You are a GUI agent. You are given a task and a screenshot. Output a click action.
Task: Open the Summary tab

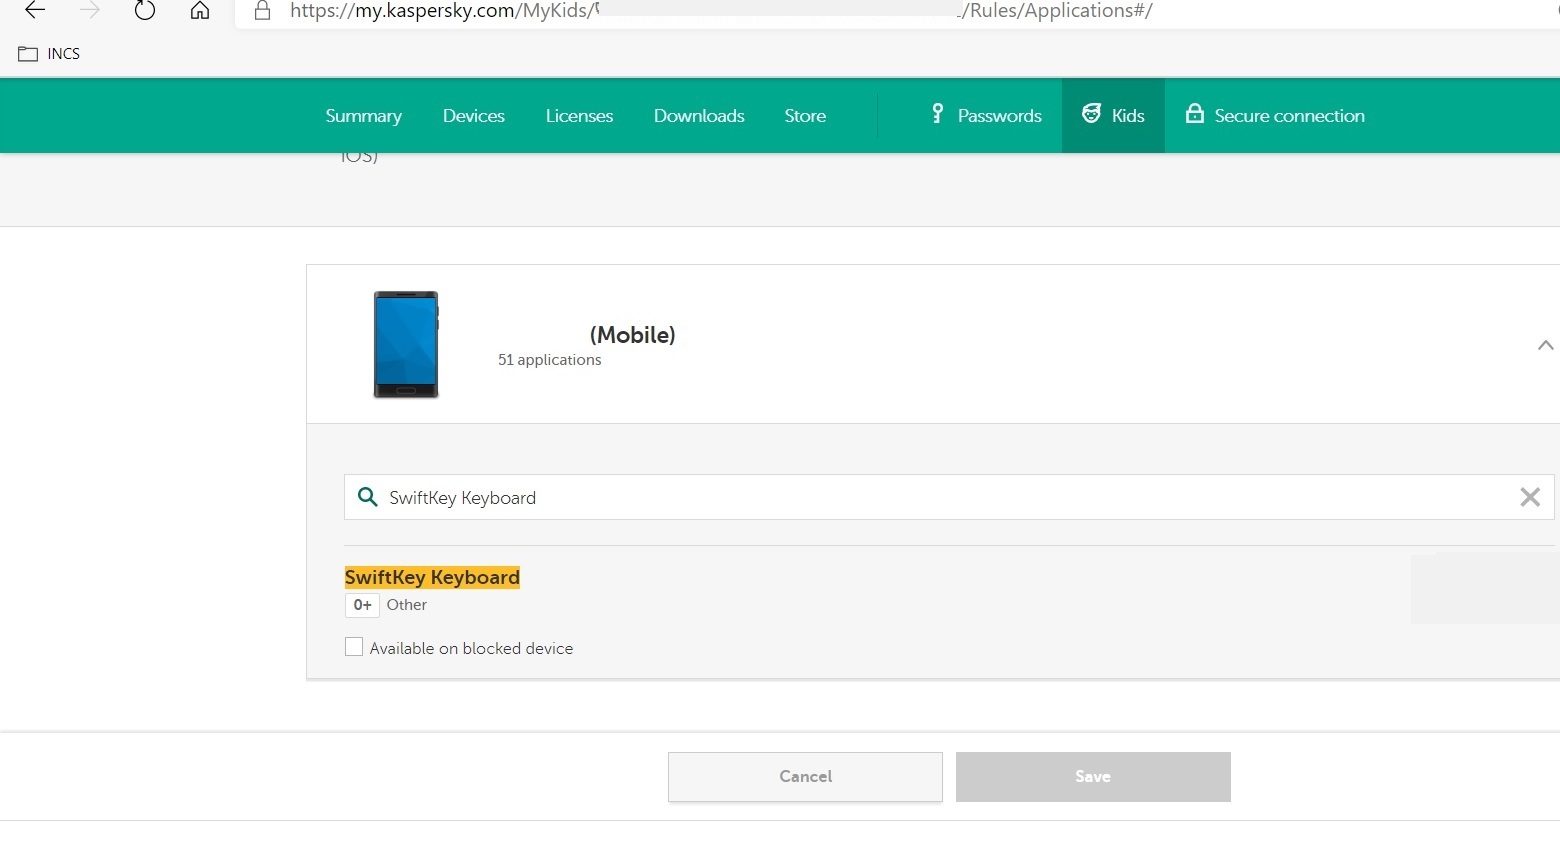click(364, 116)
